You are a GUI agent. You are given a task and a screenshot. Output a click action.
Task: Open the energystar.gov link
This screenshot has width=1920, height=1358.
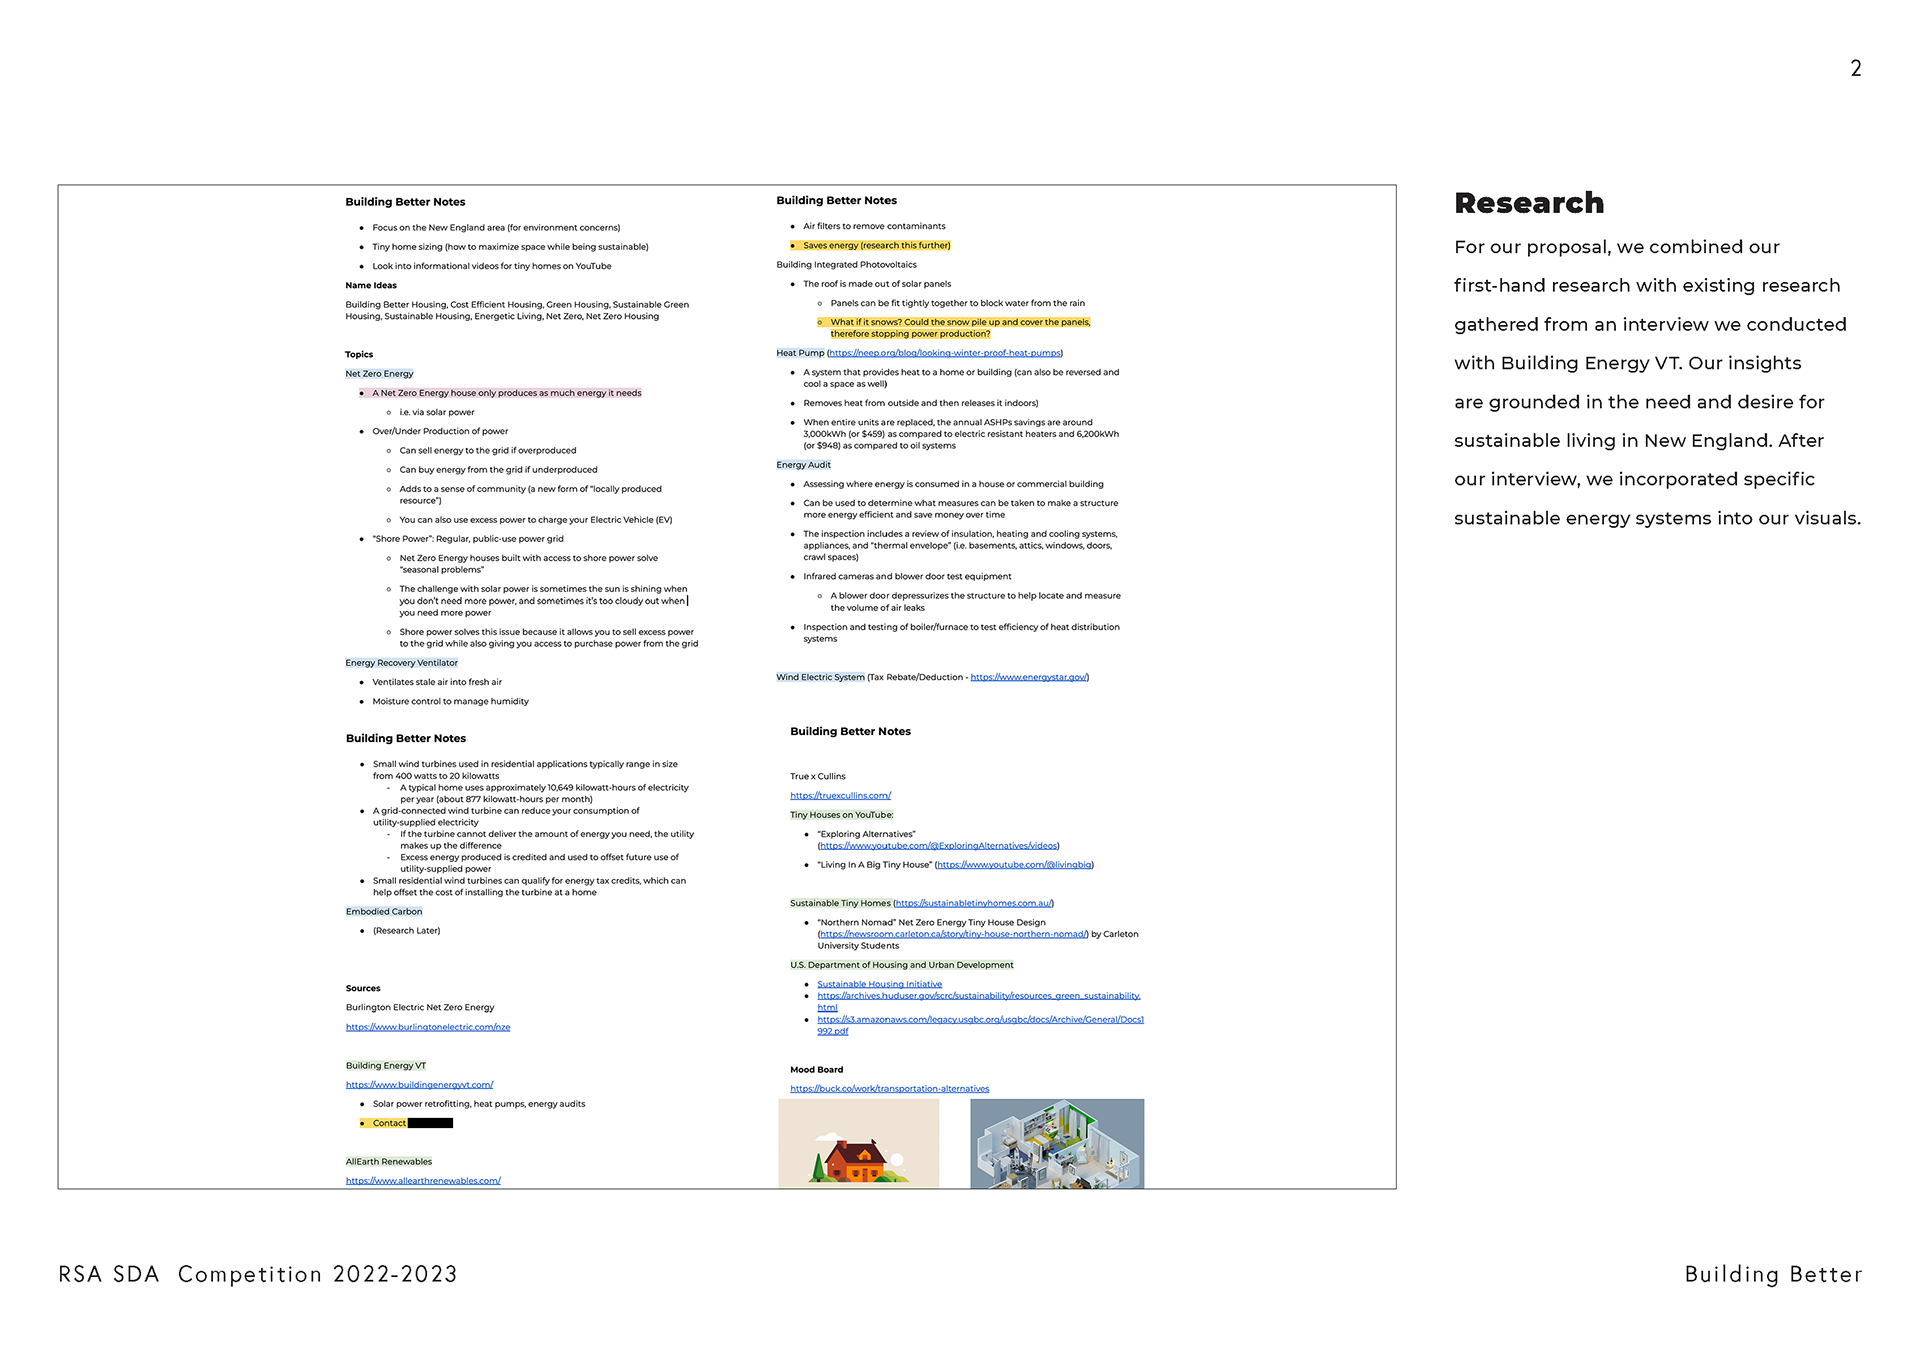click(1028, 677)
